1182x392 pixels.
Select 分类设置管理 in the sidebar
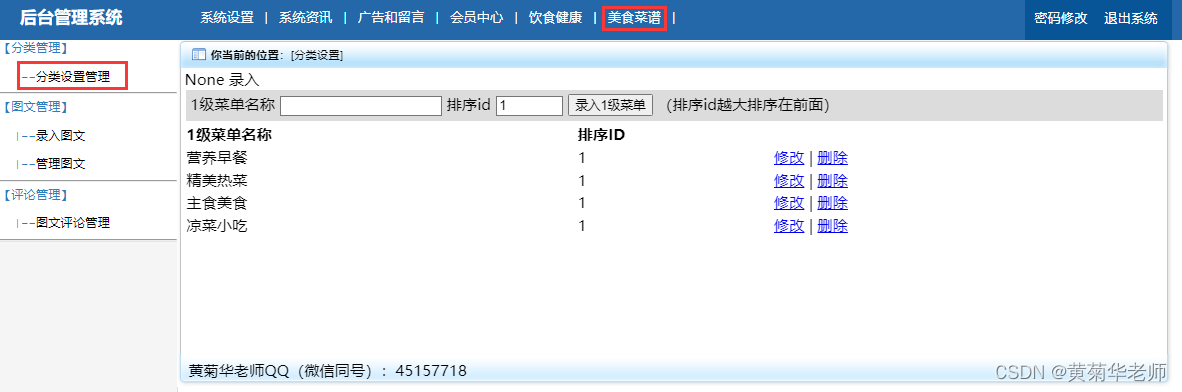coord(72,76)
